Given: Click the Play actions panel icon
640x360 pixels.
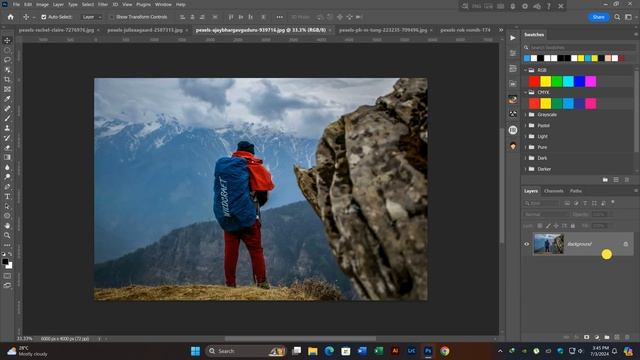Looking at the screenshot, I should tap(513, 38).
